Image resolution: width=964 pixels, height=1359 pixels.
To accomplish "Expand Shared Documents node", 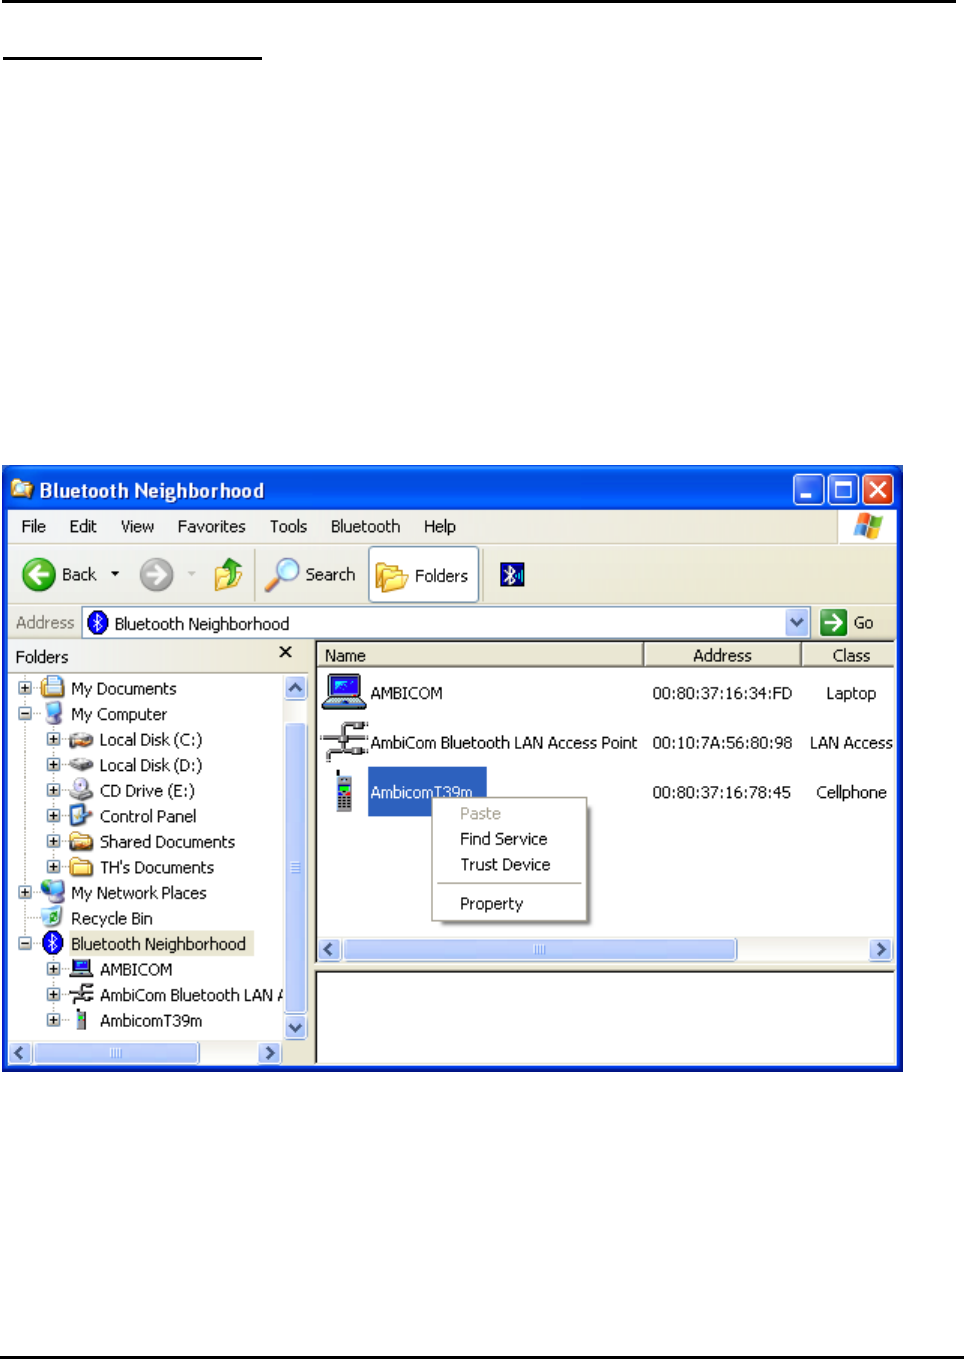I will [x=54, y=841].
